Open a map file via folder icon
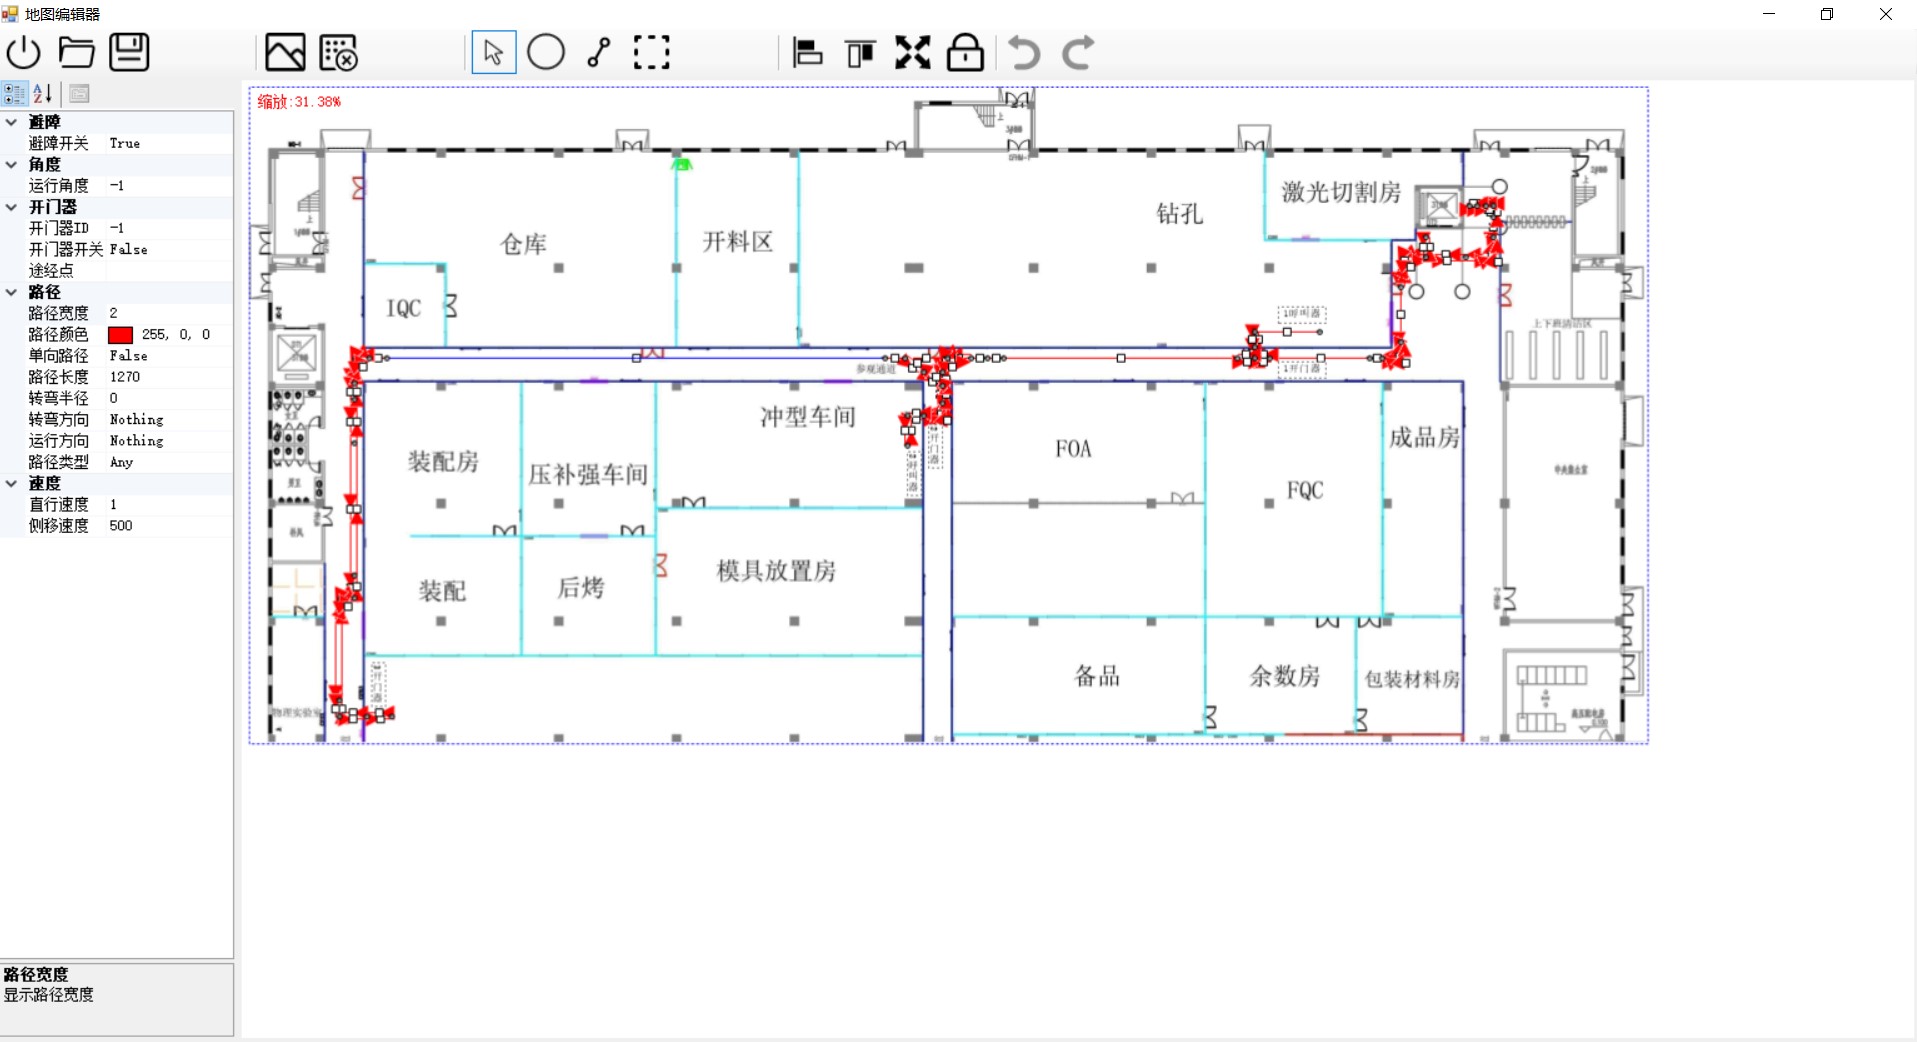The width and height of the screenshot is (1917, 1042). [76, 52]
